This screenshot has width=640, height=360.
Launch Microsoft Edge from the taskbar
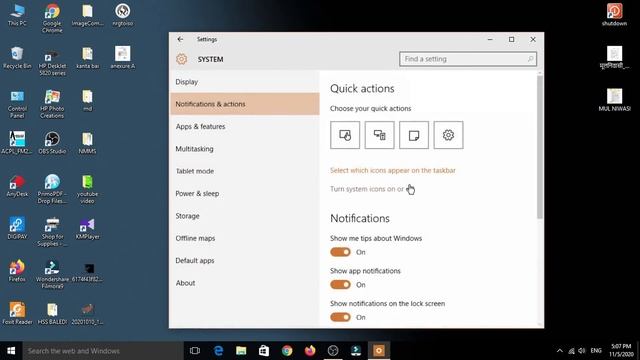218,351
